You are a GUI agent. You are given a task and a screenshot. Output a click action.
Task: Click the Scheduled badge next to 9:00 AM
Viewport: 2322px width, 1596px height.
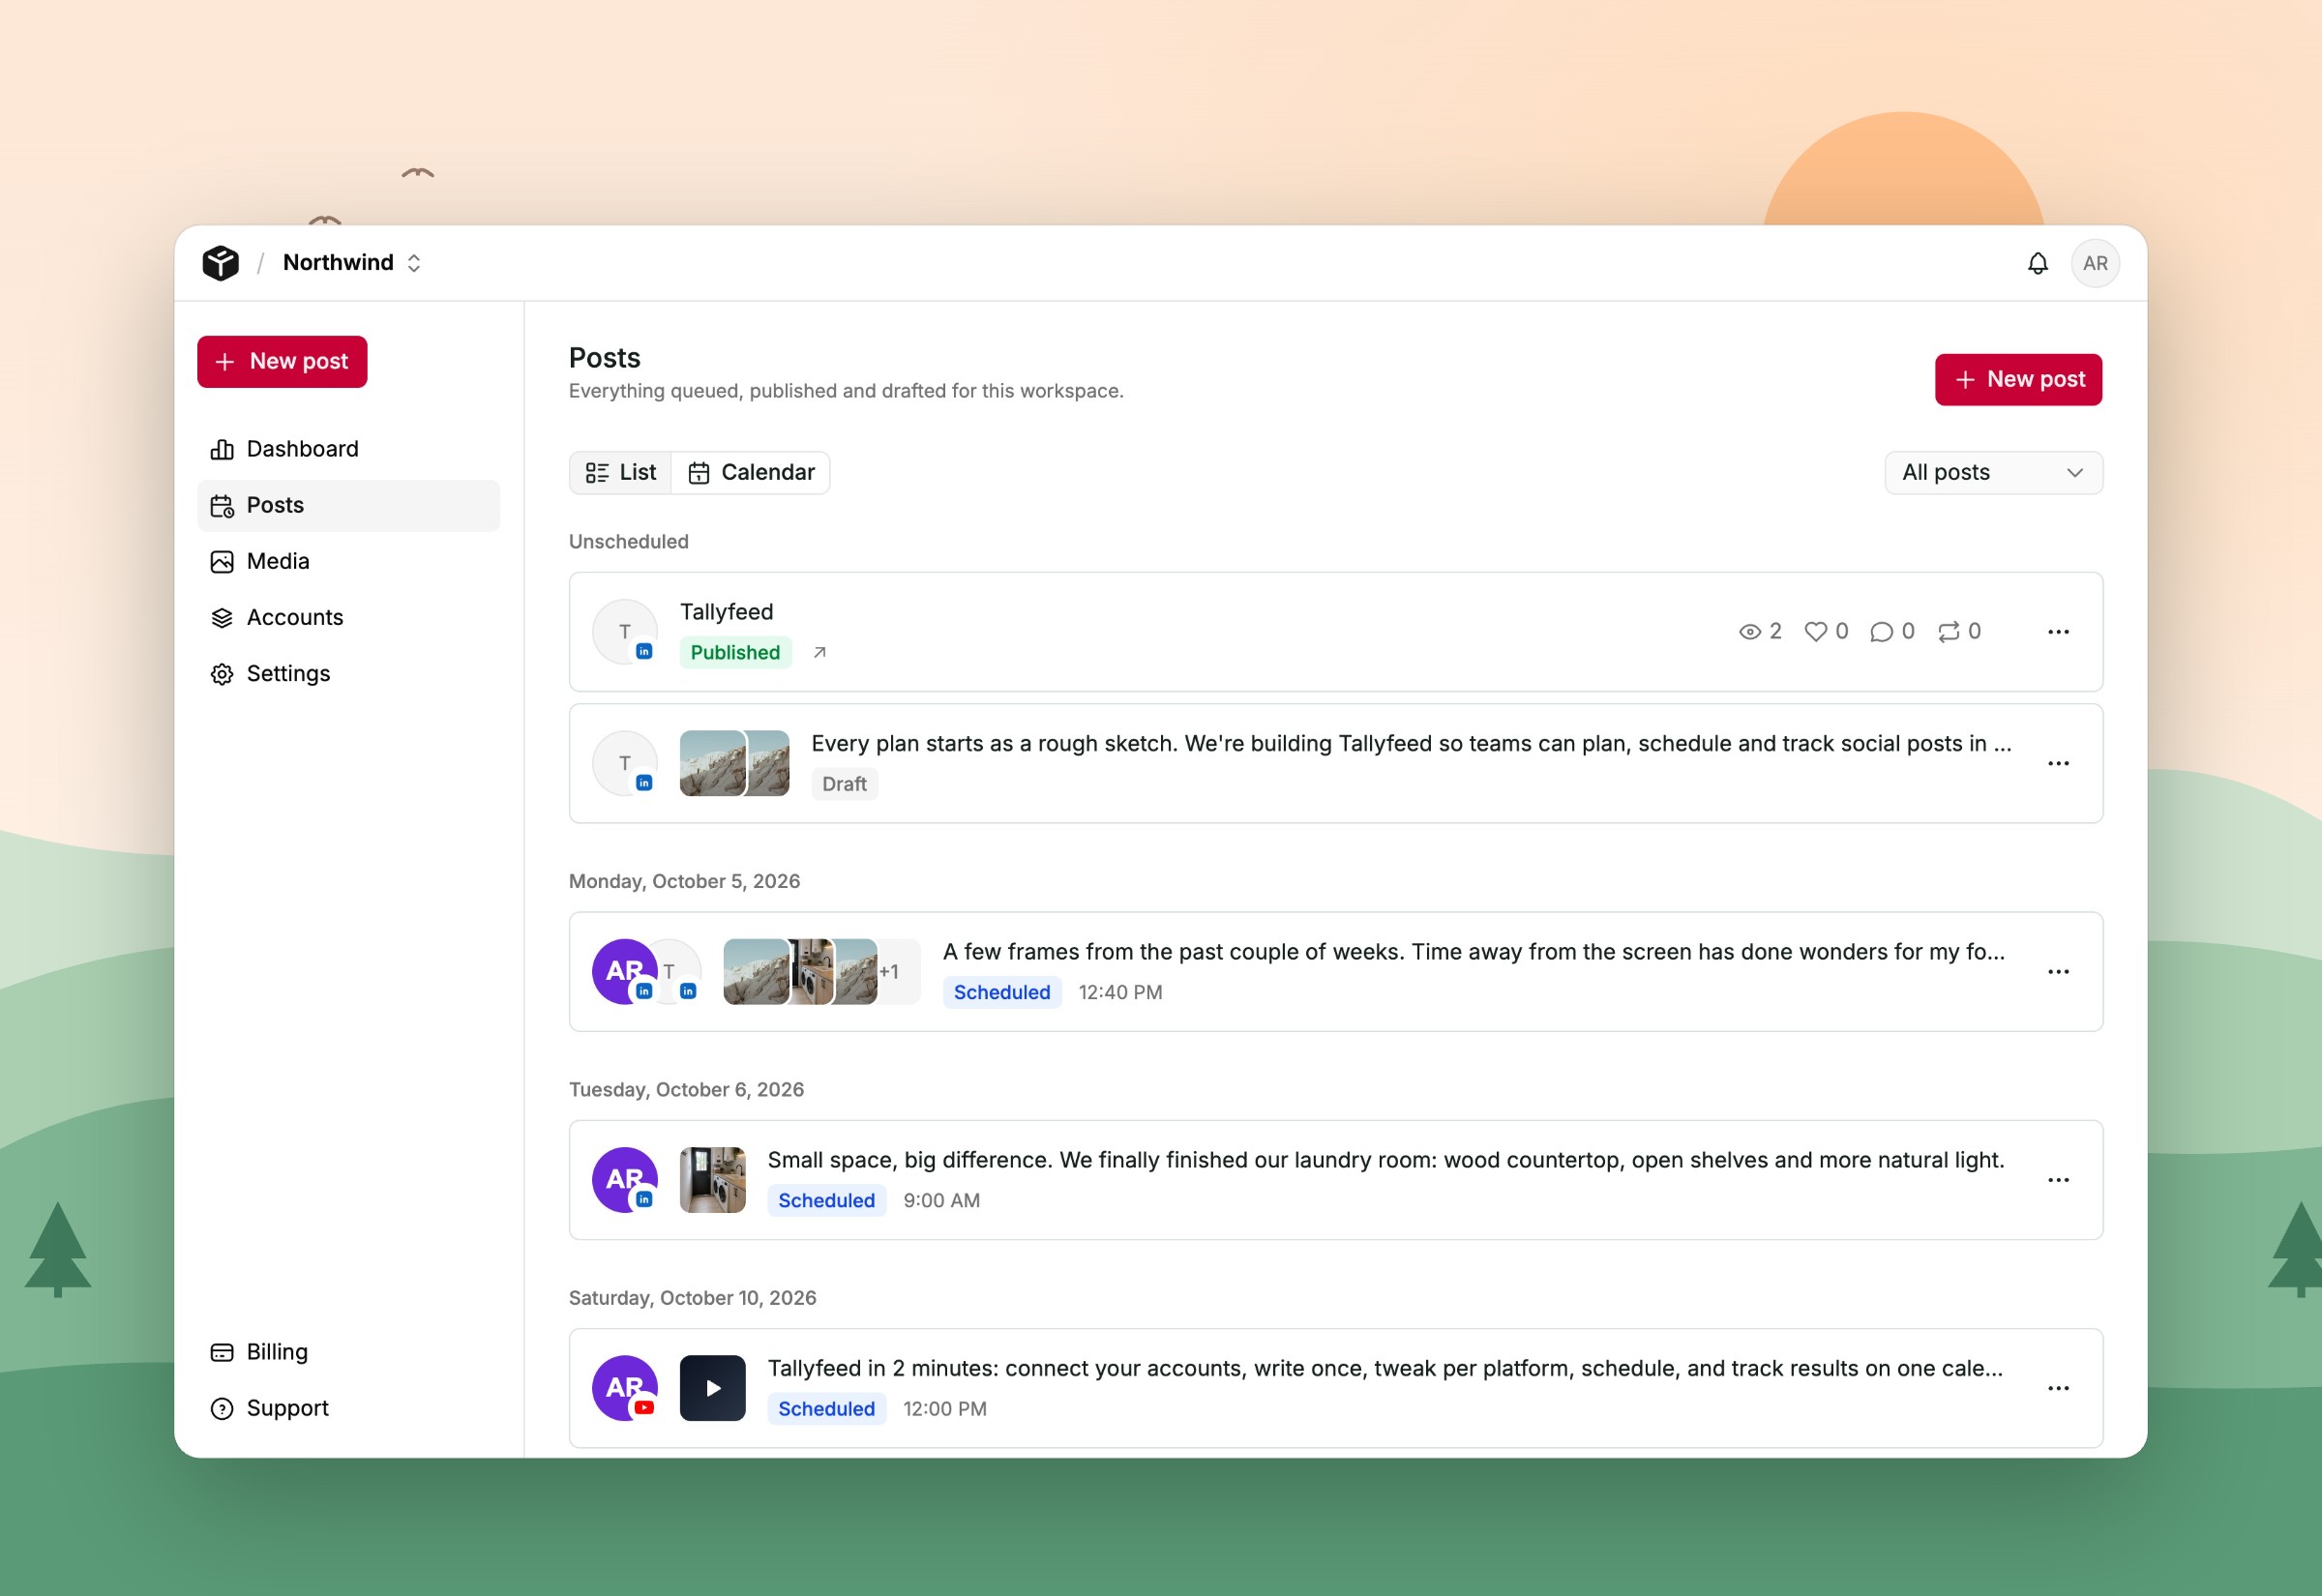tap(826, 1200)
